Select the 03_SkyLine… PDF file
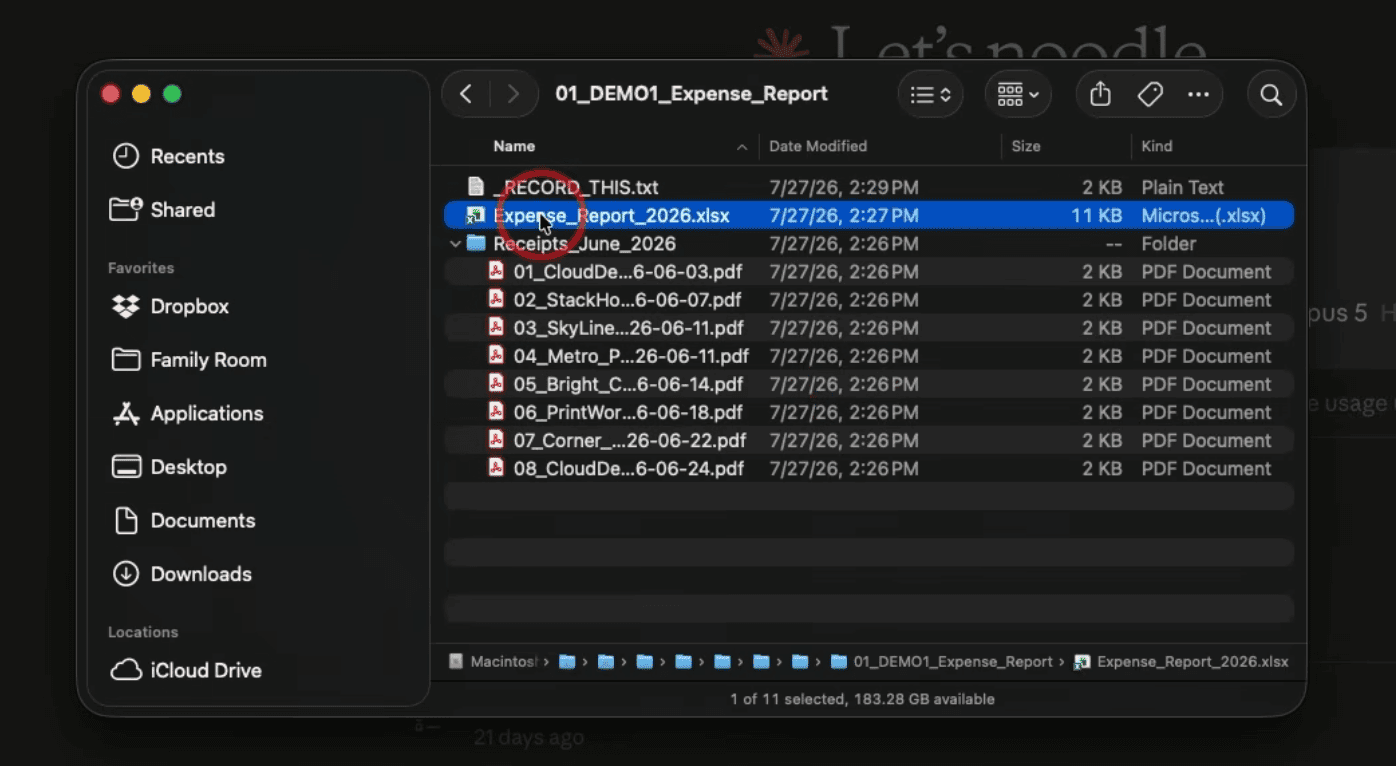 pos(868,328)
